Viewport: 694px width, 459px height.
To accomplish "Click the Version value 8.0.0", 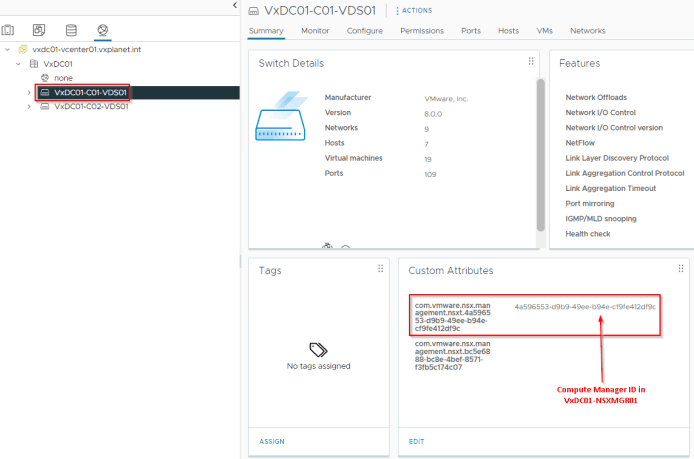I will tap(433, 114).
